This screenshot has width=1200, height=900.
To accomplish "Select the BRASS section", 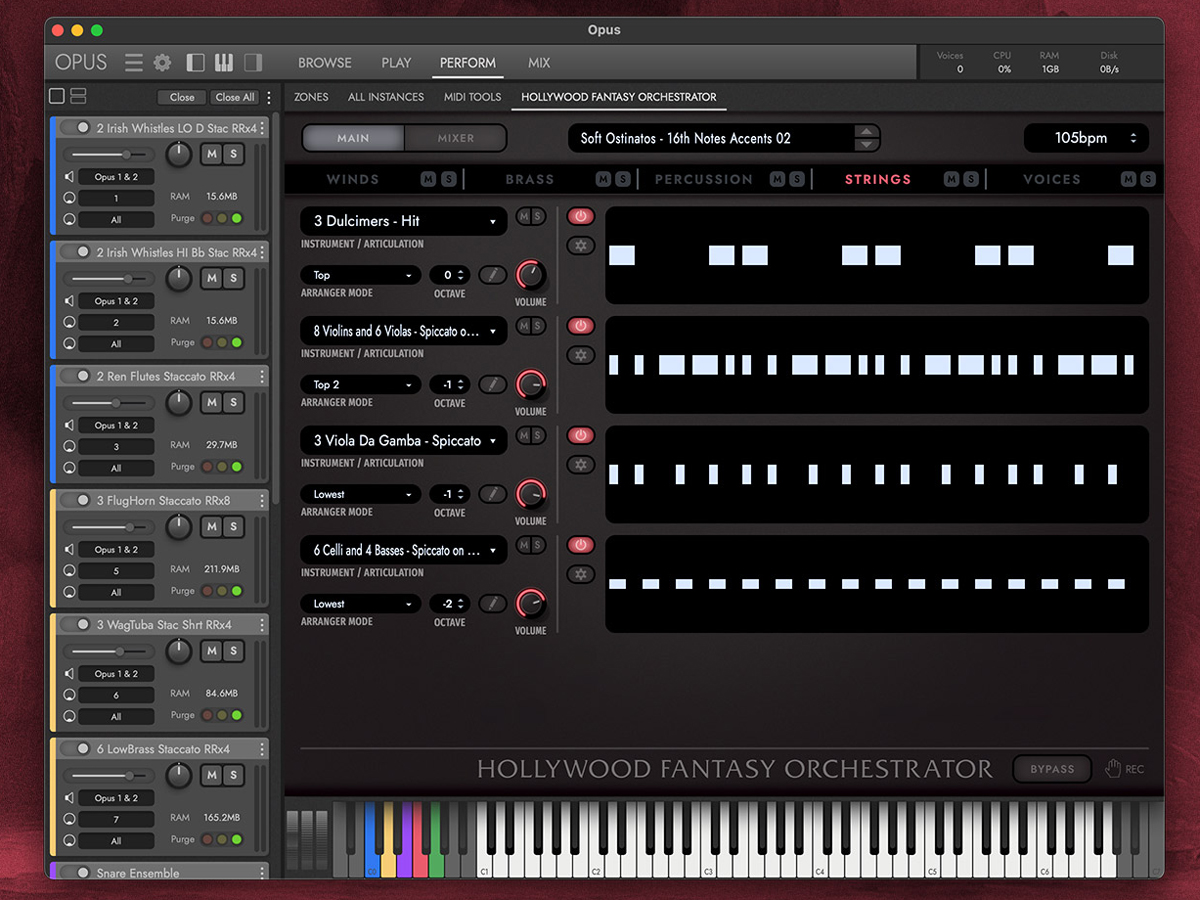I will (530, 179).
